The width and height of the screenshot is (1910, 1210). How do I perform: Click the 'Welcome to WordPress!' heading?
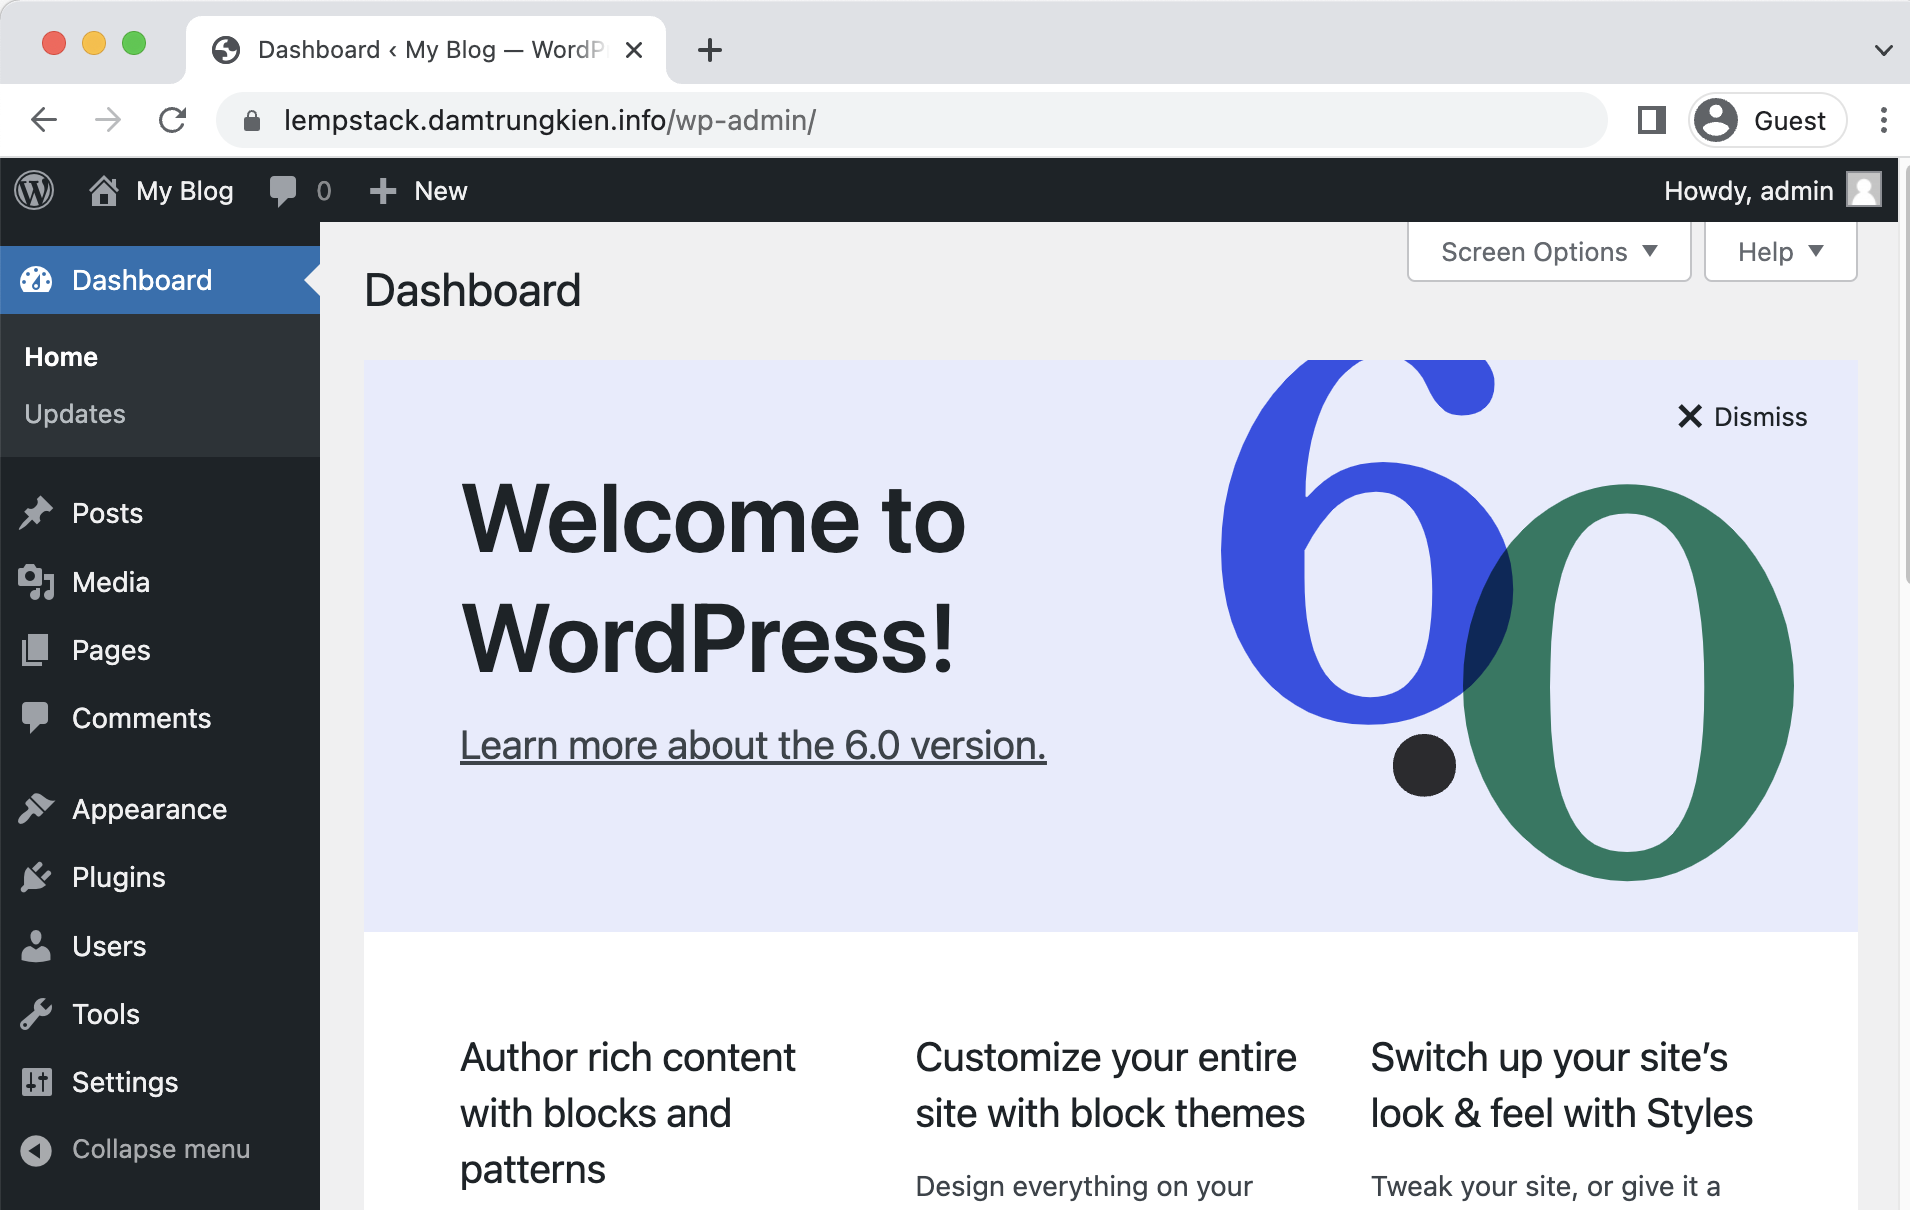click(x=713, y=579)
